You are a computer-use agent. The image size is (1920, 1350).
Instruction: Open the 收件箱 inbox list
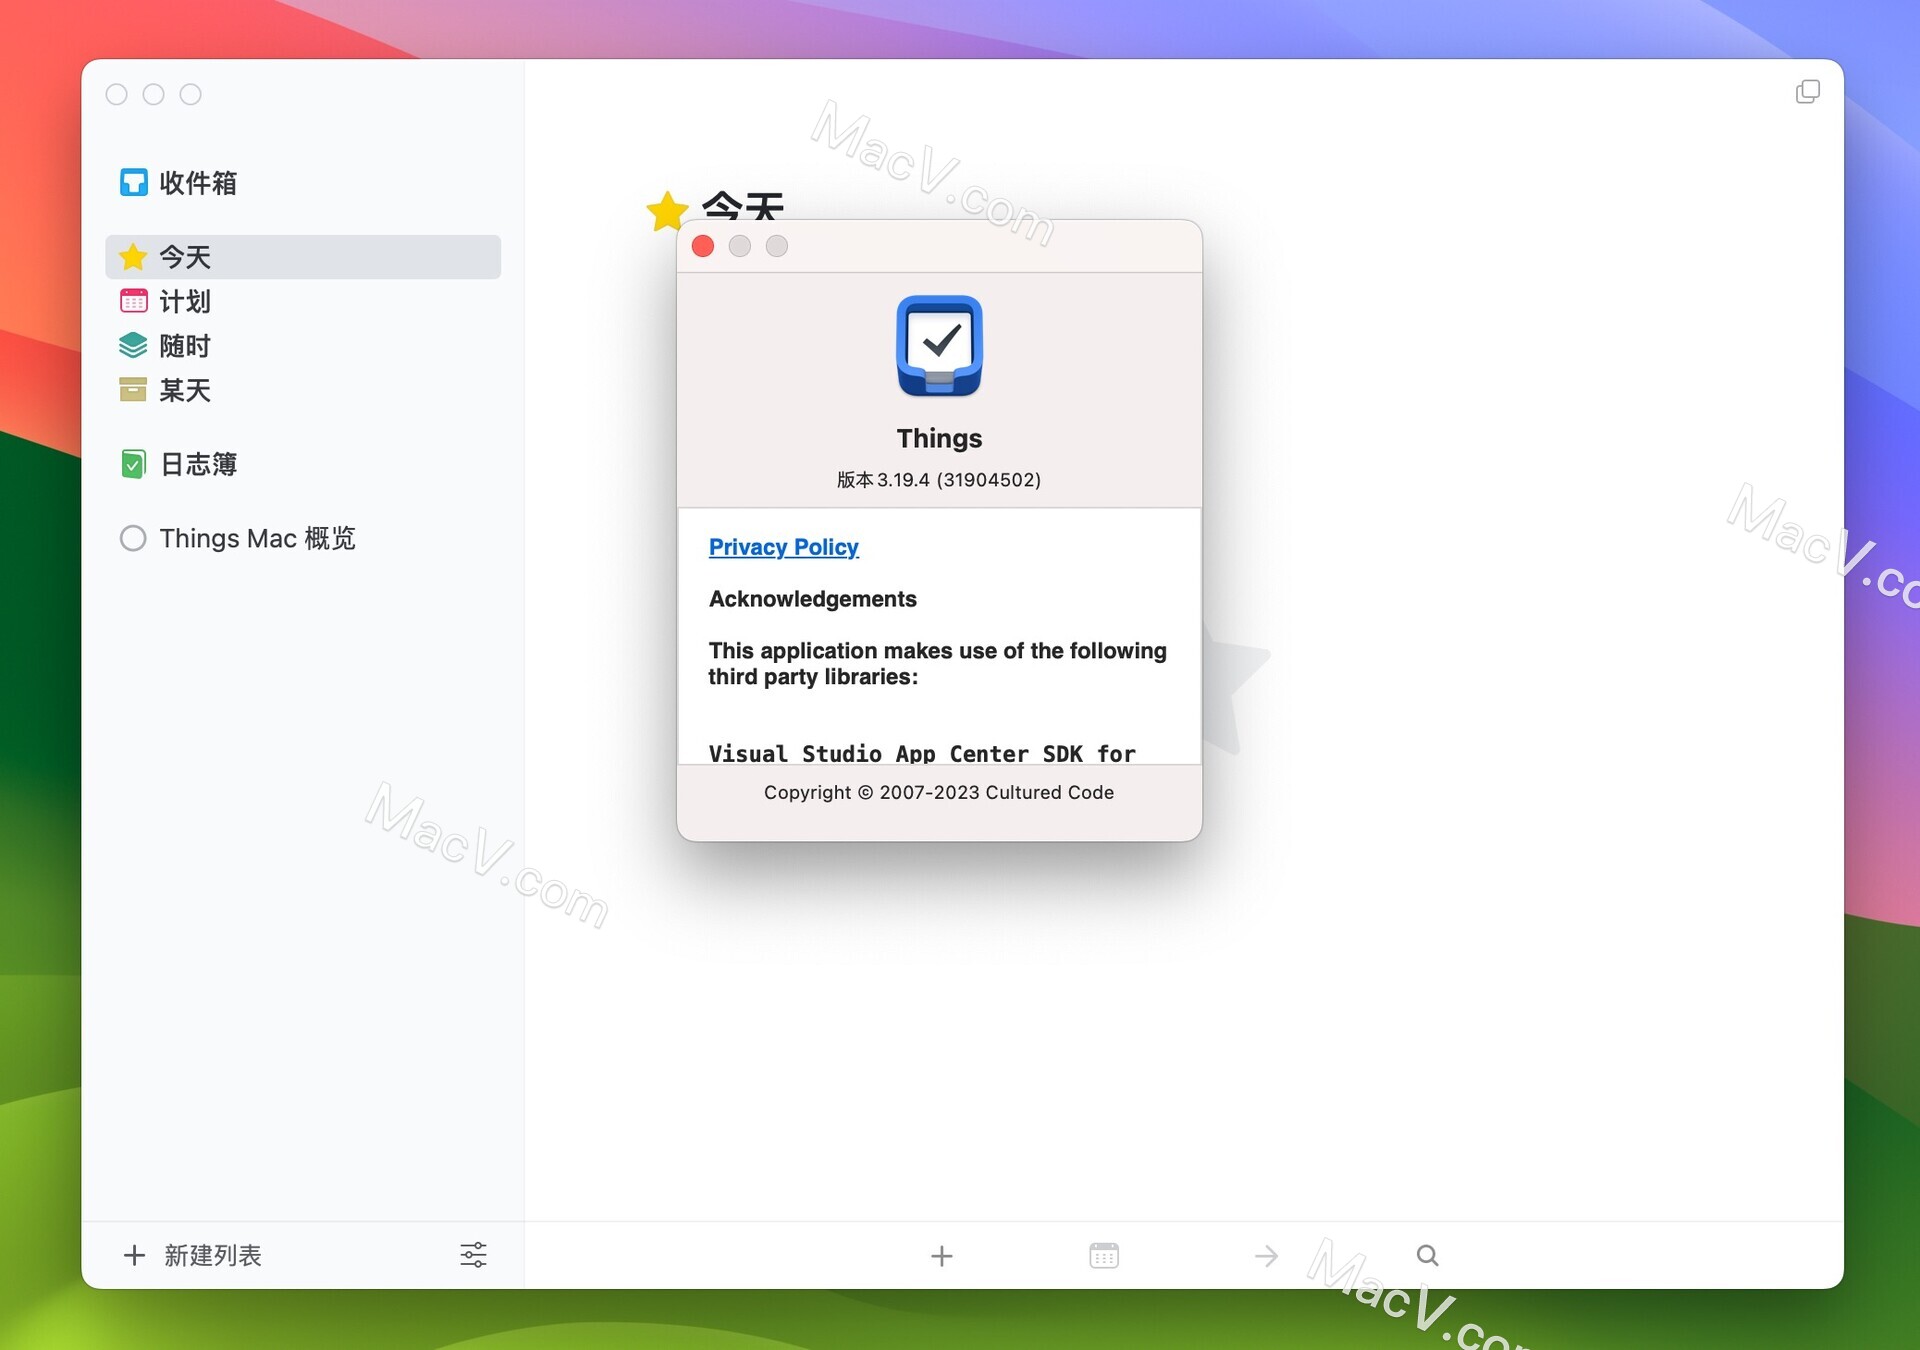point(302,183)
